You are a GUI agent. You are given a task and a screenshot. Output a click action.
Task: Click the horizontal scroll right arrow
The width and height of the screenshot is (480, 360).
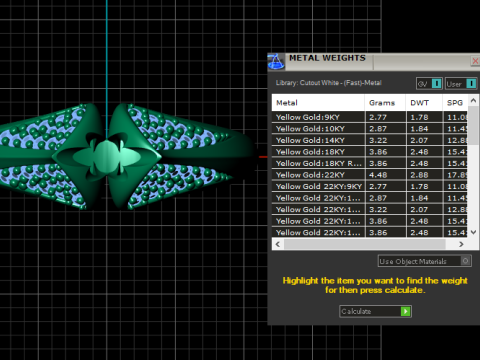[x=461, y=244]
